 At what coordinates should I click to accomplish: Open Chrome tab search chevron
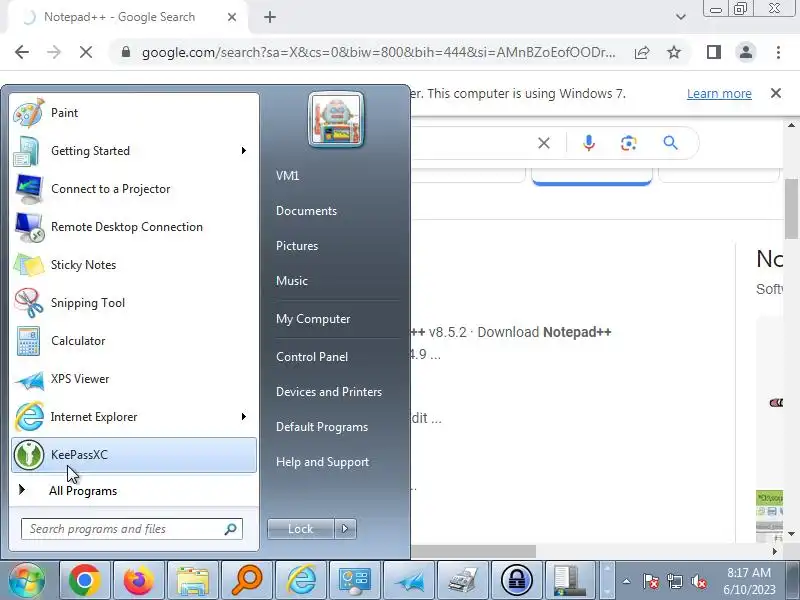tap(680, 17)
